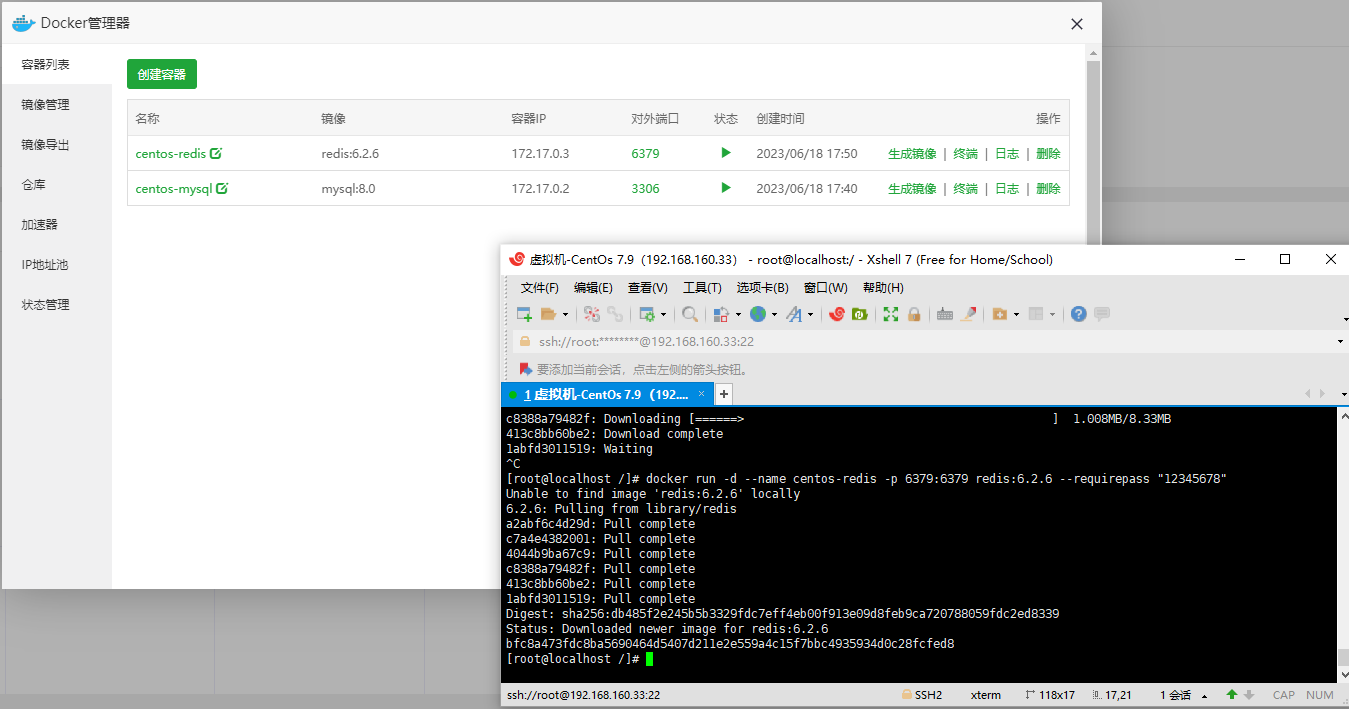Select 镜像导出 in Docker sidebar
This screenshot has width=1349, height=709.
click(x=57, y=144)
